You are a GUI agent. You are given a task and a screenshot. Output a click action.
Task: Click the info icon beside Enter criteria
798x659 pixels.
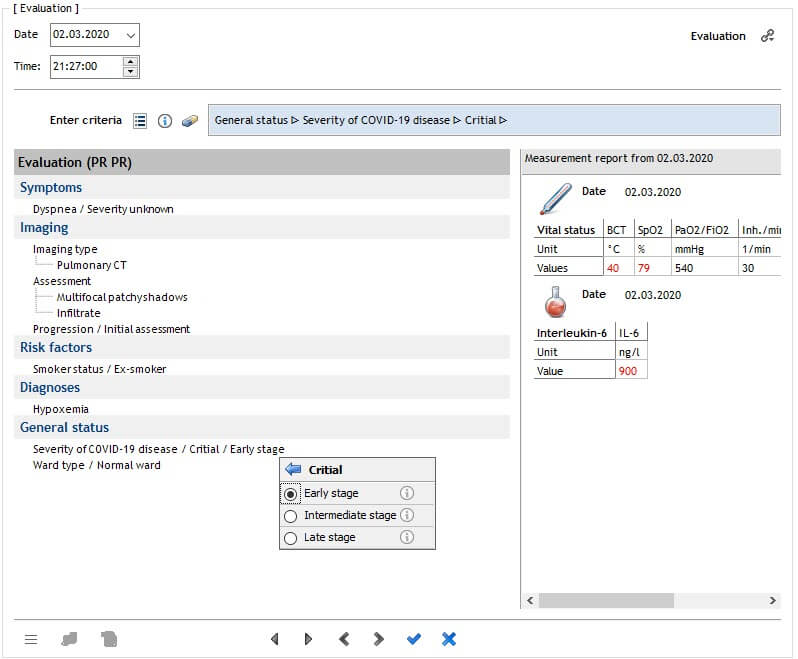[165, 121]
